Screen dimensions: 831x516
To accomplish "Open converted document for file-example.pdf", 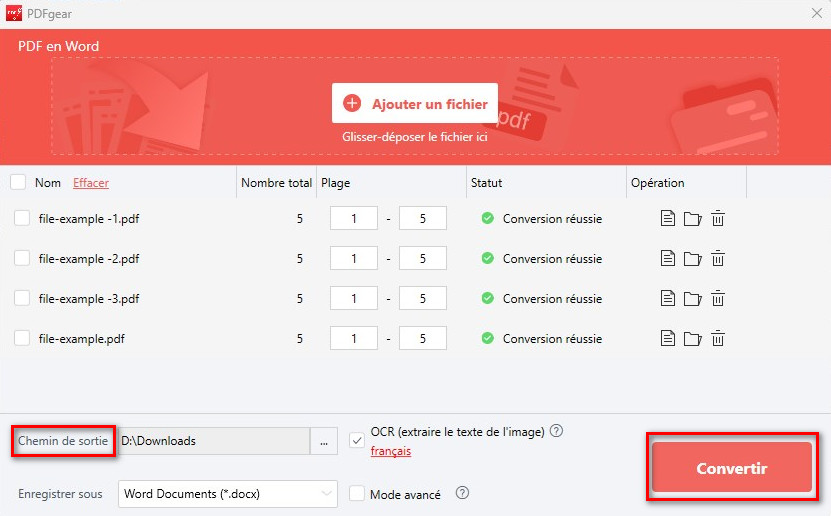I will click(x=667, y=339).
